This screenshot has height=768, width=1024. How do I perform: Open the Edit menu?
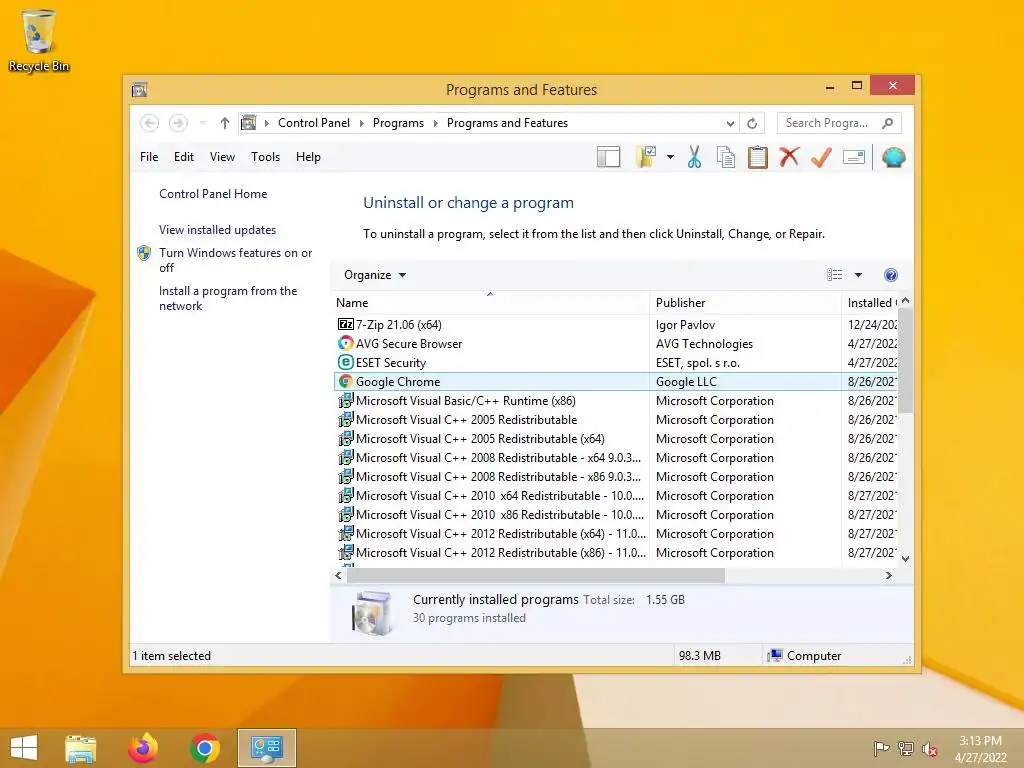point(184,157)
